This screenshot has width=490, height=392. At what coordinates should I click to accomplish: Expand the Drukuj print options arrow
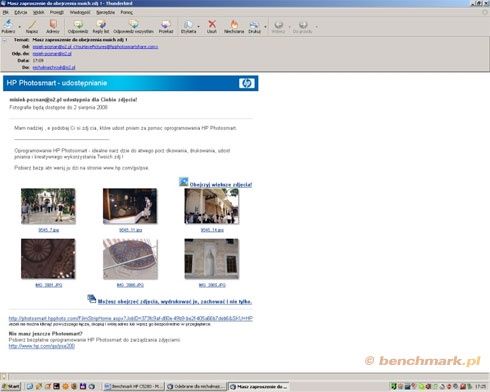(x=265, y=26)
